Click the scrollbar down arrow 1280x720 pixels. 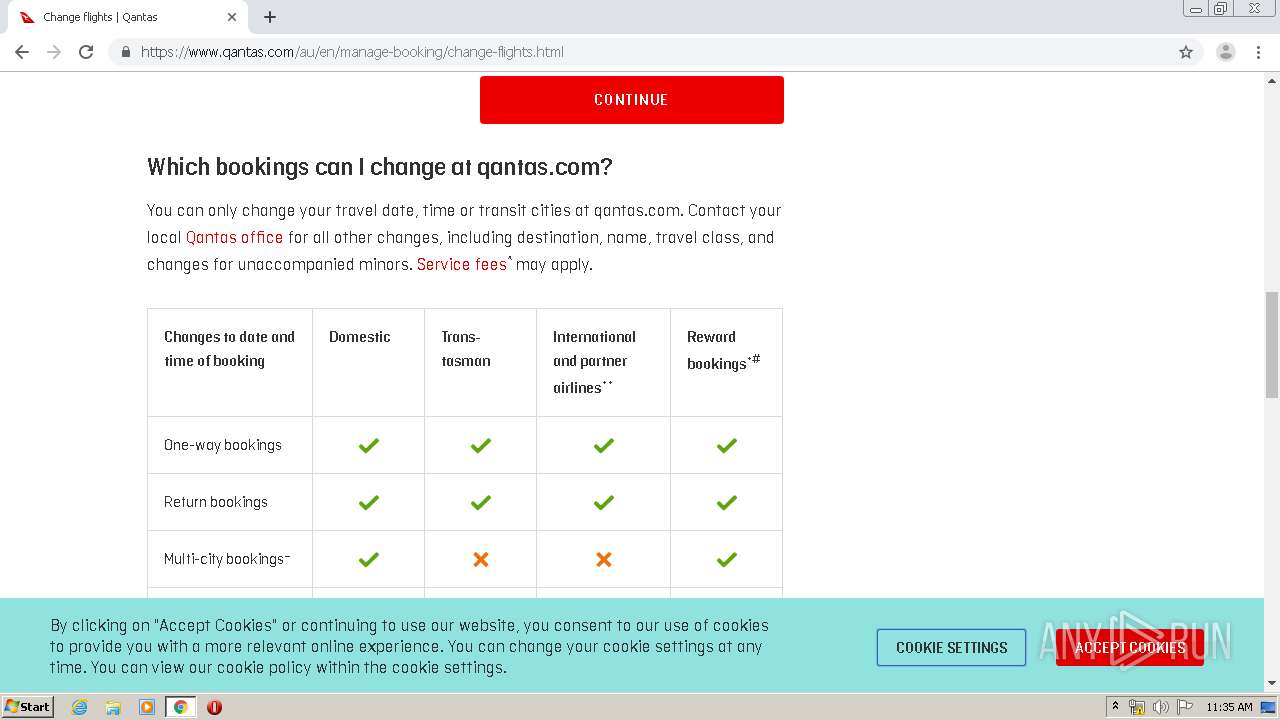1272,683
